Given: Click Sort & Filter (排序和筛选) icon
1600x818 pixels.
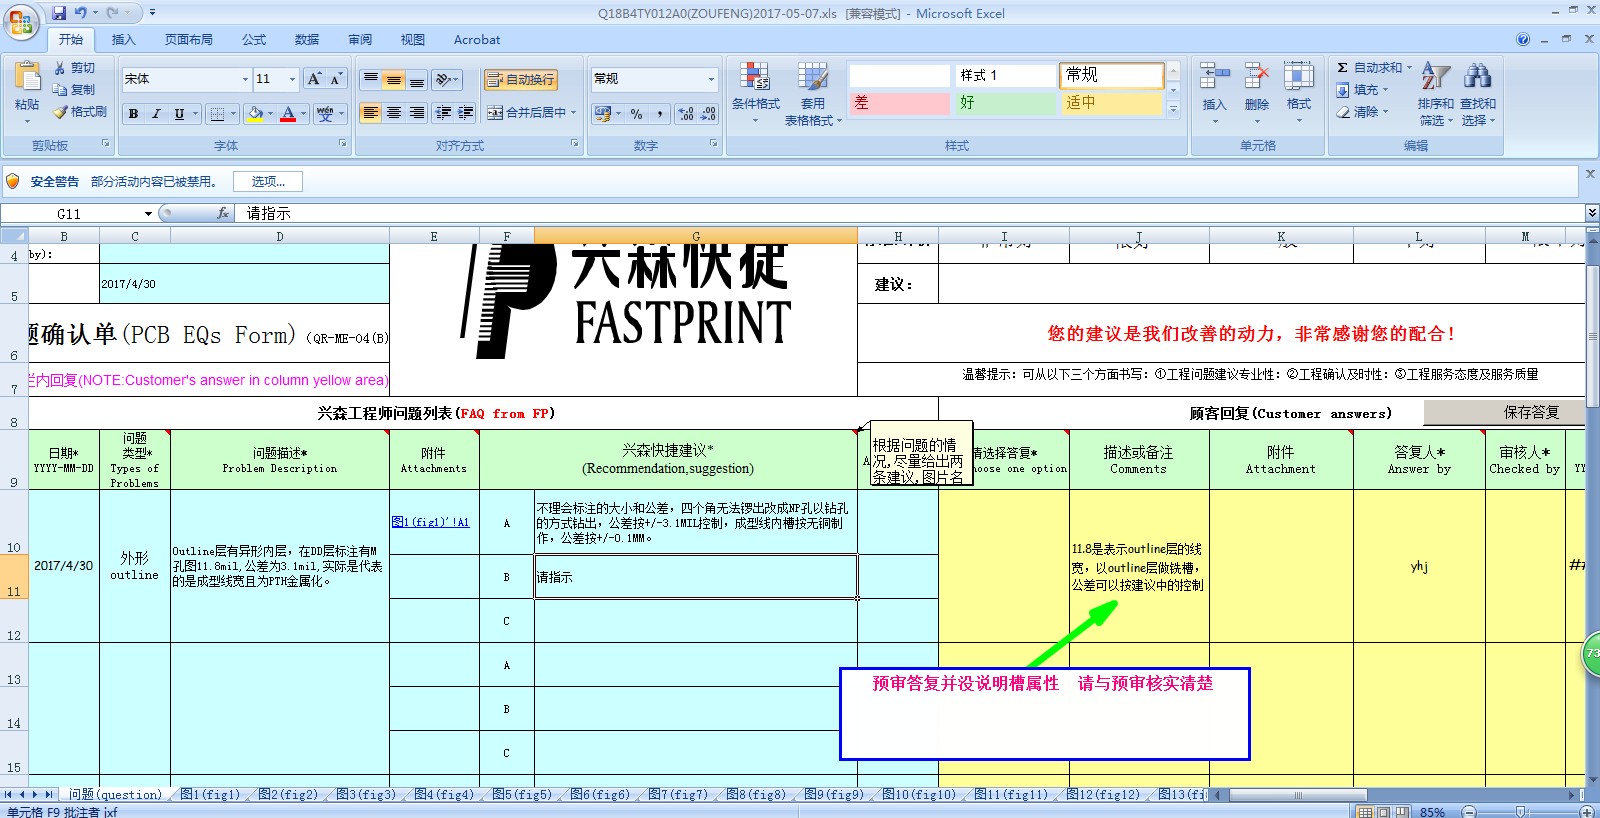Looking at the screenshot, I should [1436, 77].
